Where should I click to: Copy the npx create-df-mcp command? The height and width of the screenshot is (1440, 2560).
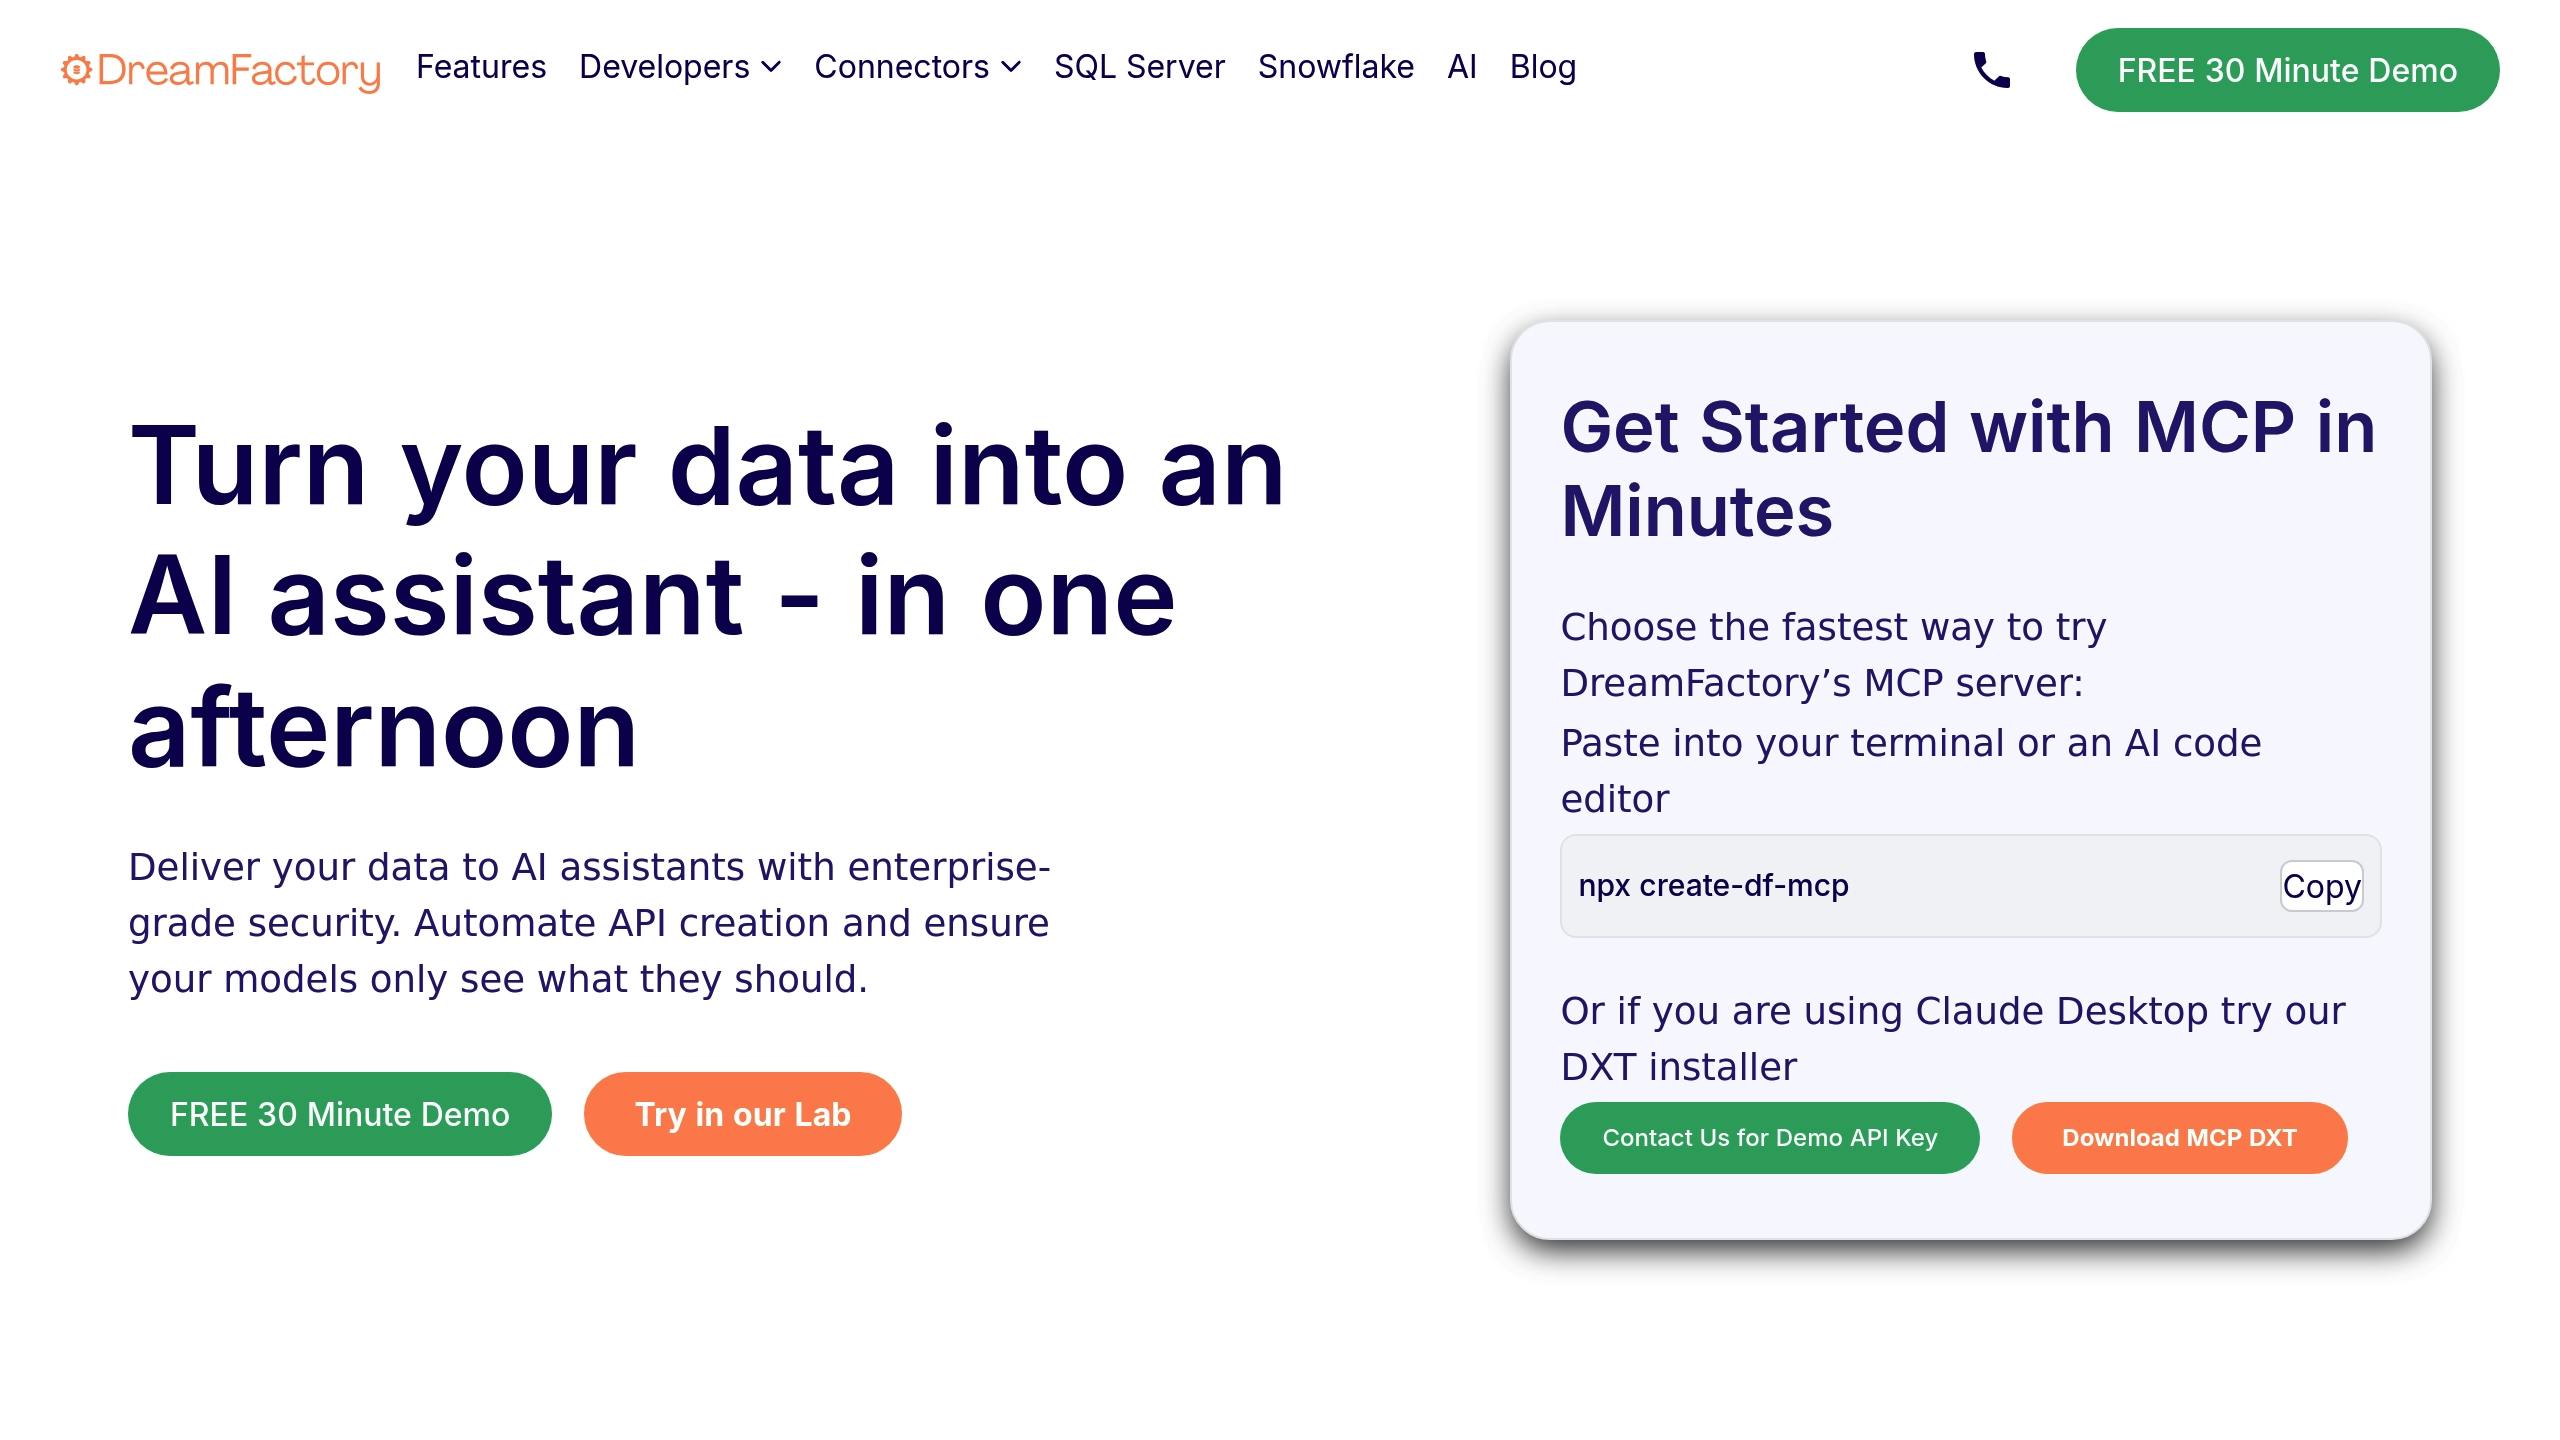tap(2321, 886)
